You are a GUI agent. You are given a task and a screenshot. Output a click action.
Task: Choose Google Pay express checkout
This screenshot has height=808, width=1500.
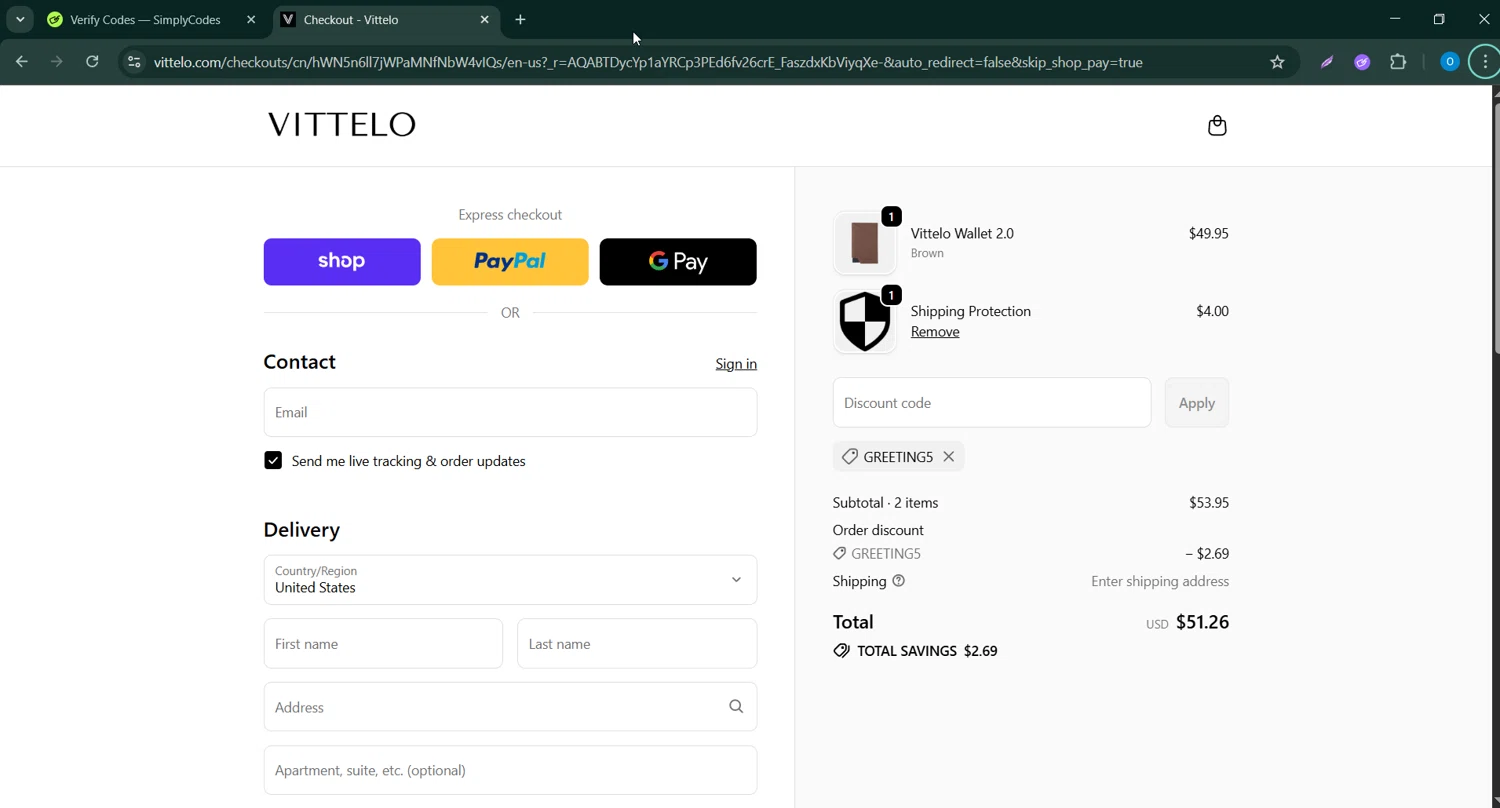[678, 262]
